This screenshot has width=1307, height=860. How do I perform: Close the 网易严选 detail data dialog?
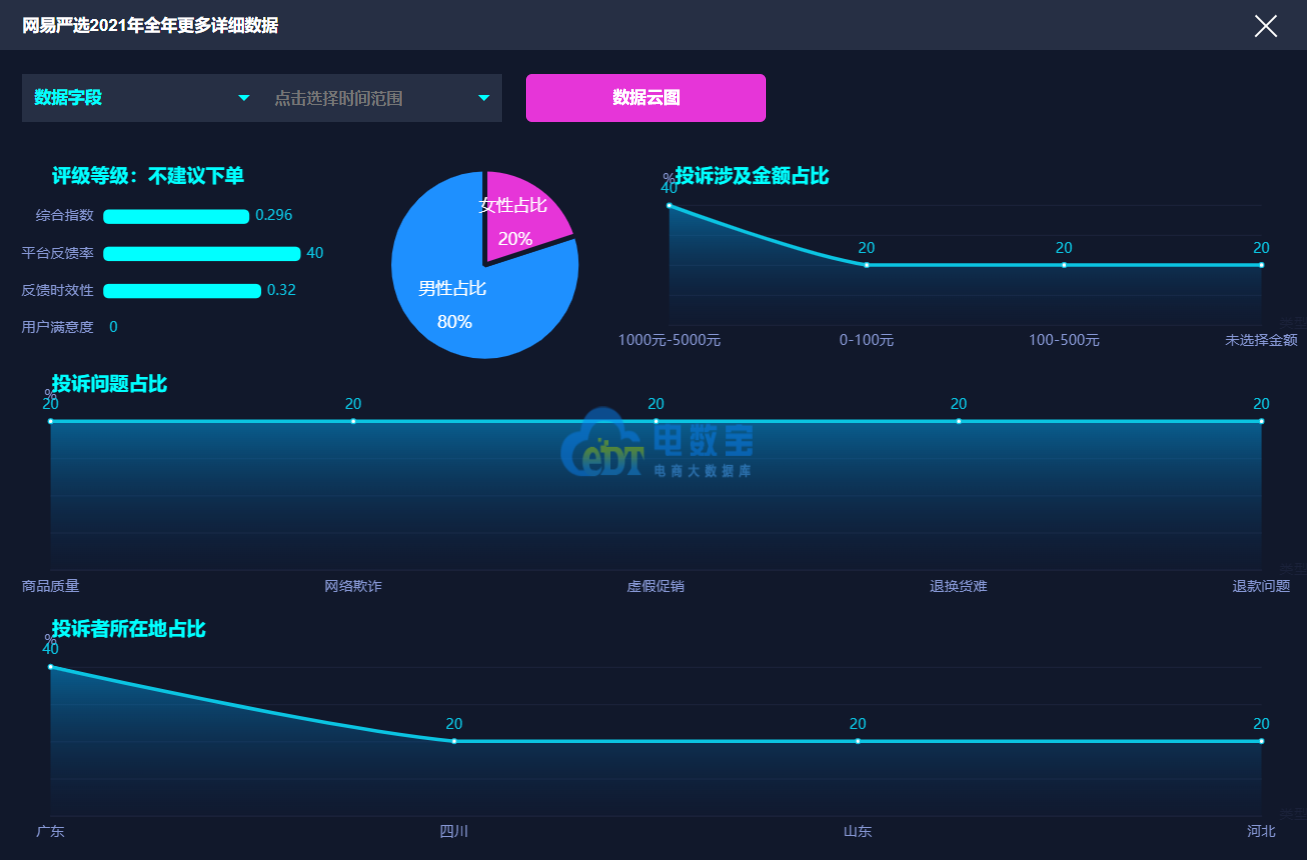pos(1266,26)
